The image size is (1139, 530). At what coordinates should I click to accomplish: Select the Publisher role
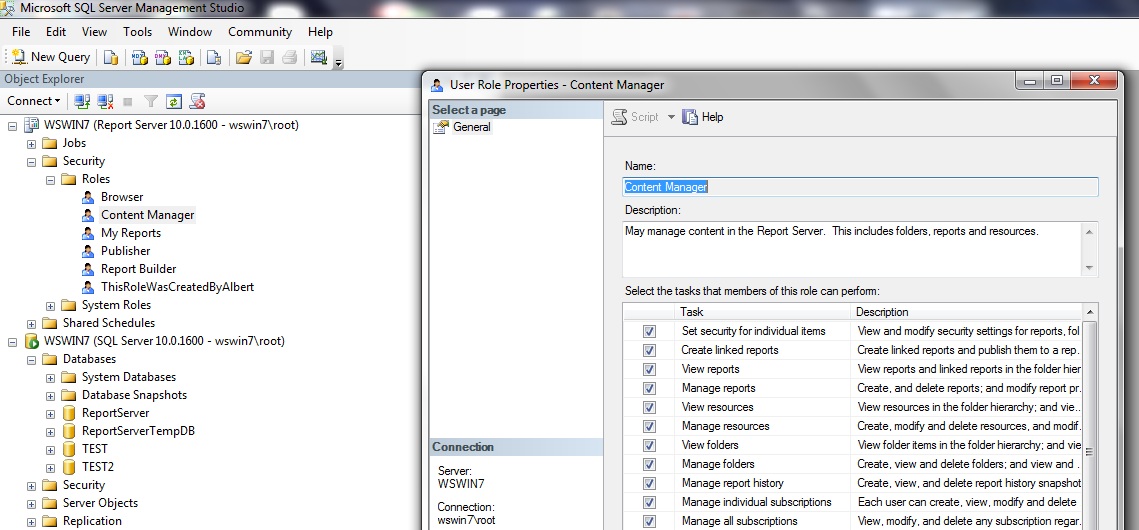(126, 251)
